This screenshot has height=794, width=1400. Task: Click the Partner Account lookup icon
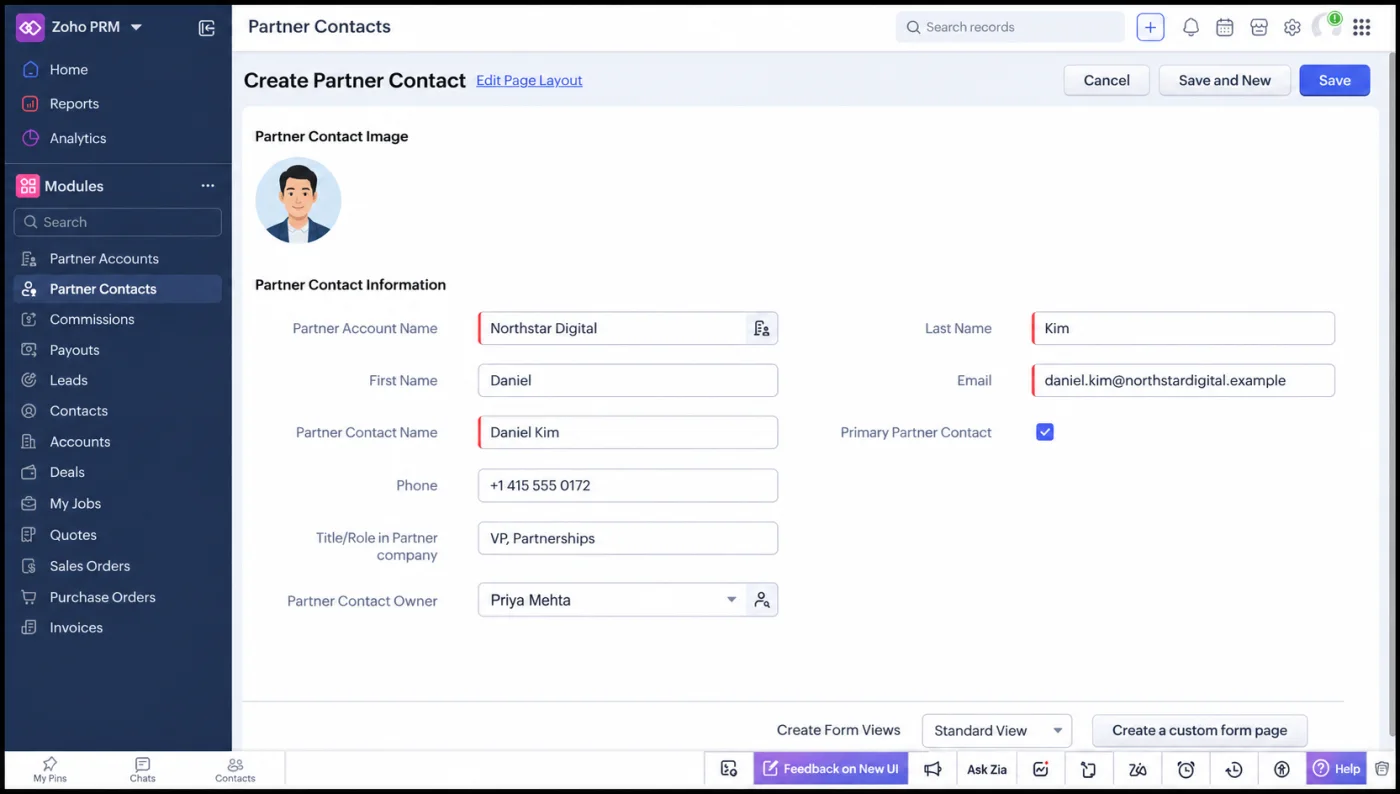[762, 328]
